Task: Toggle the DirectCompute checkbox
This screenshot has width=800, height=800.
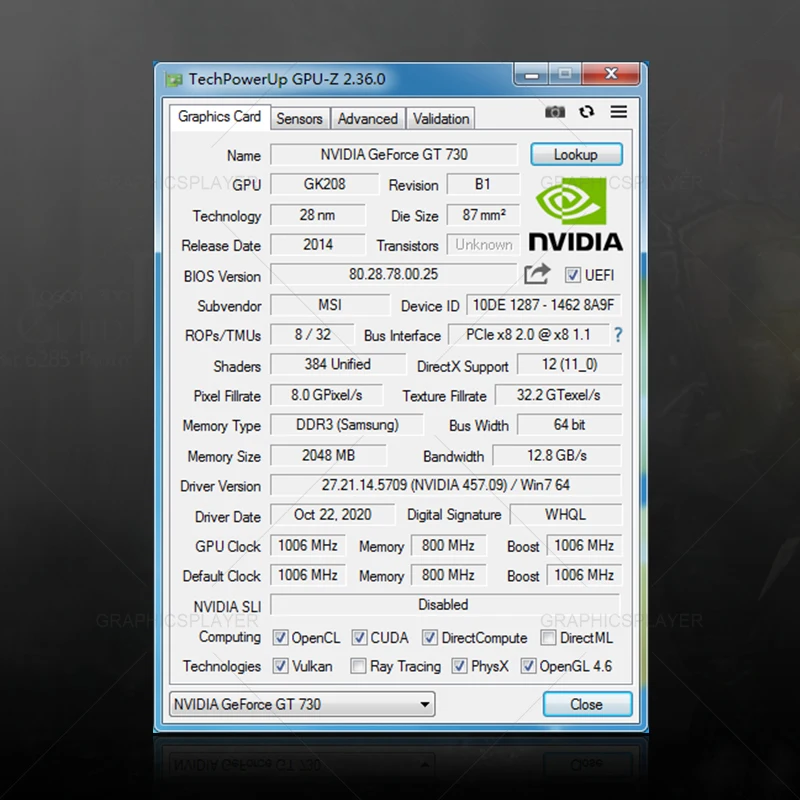Action: tap(429, 637)
